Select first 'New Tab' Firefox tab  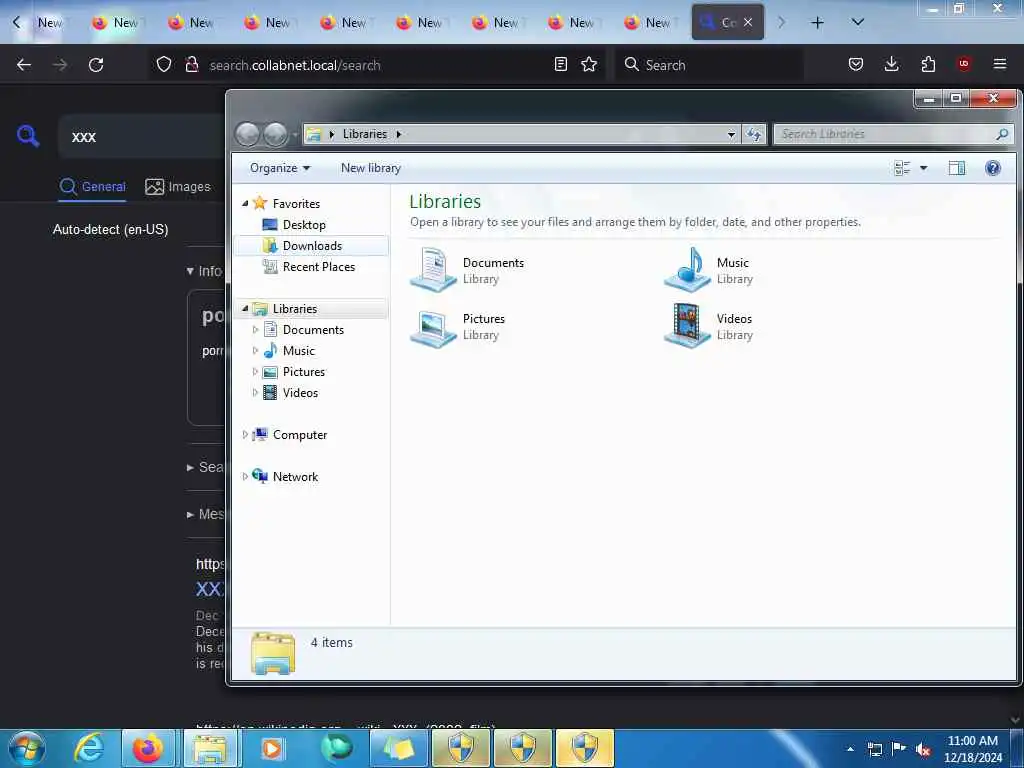coord(48,23)
